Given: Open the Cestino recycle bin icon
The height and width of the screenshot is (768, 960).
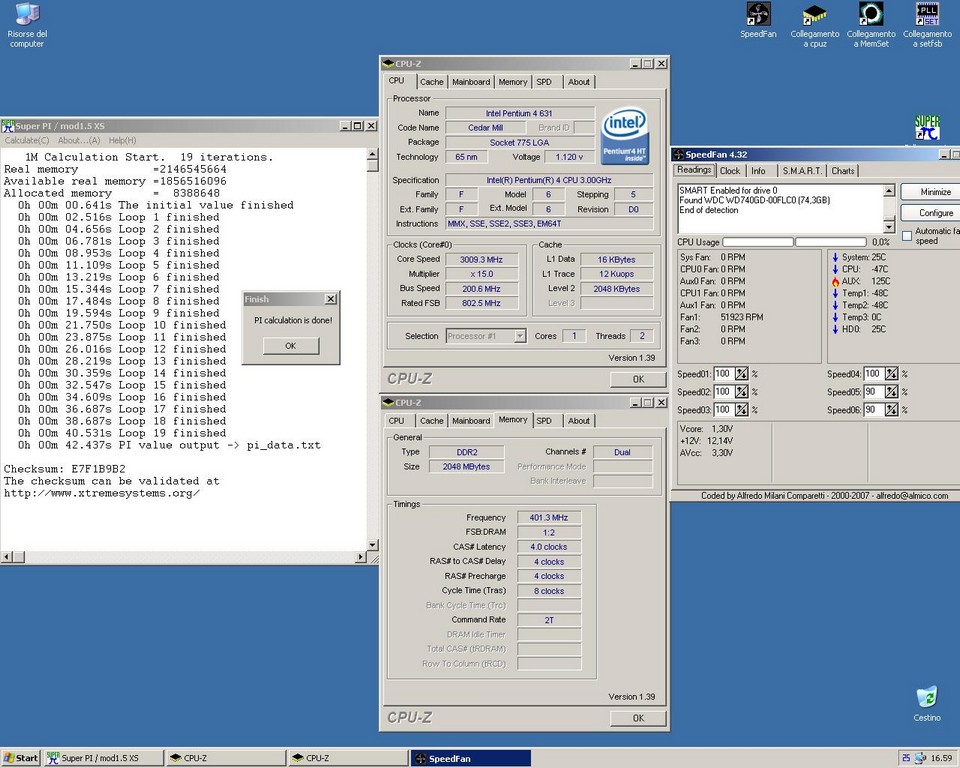Looking at the screenshot, I should tap(927, 704).
